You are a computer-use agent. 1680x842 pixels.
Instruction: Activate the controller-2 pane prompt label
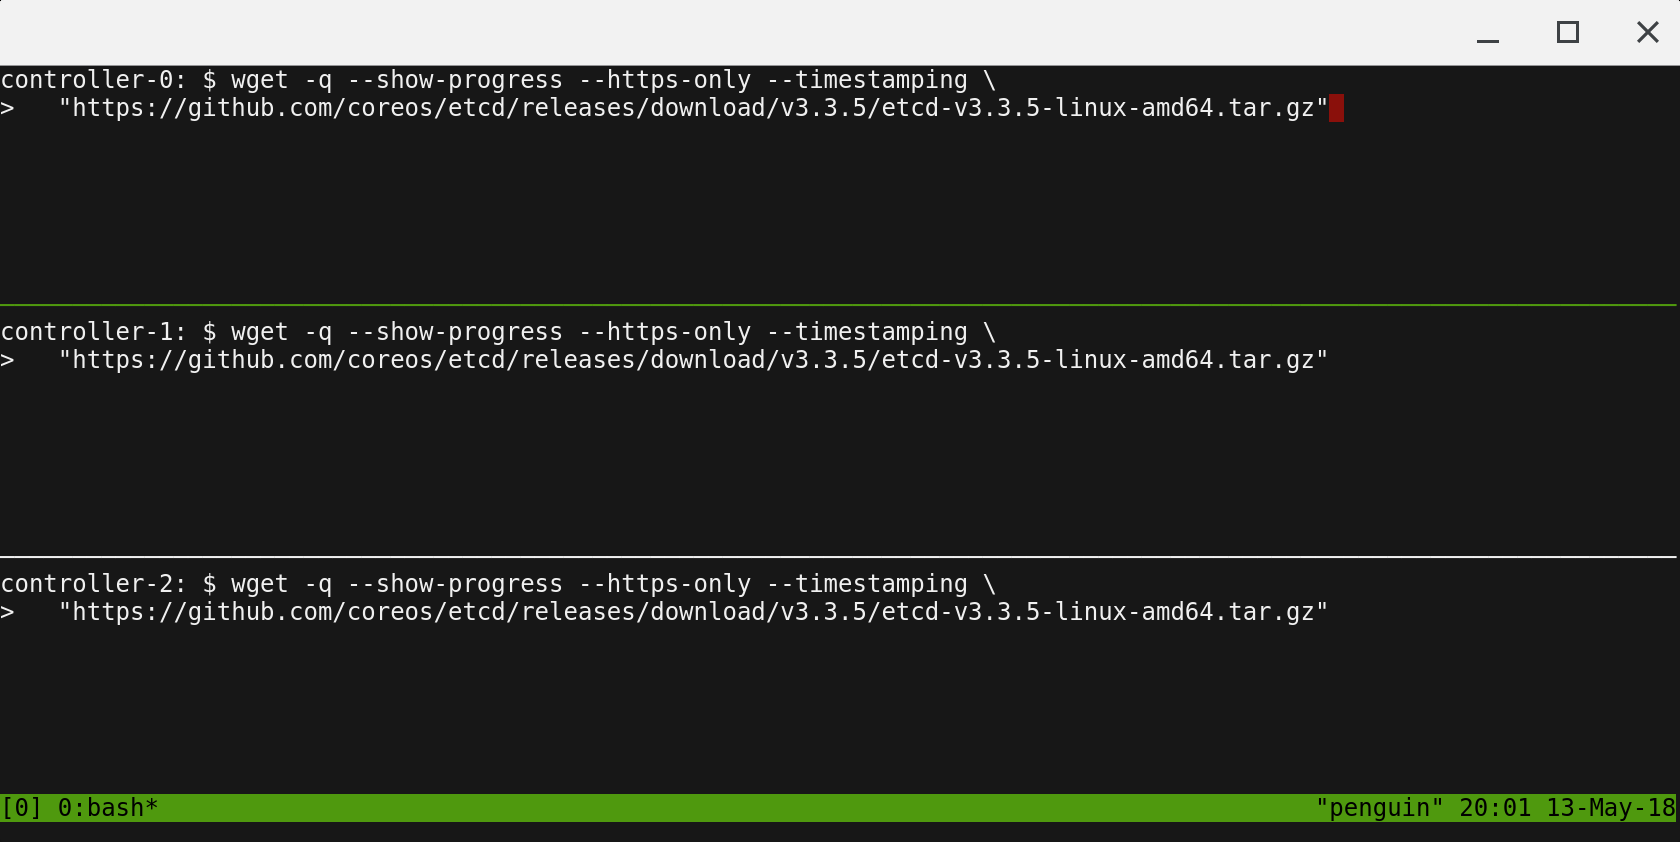[x=93, y=584]
